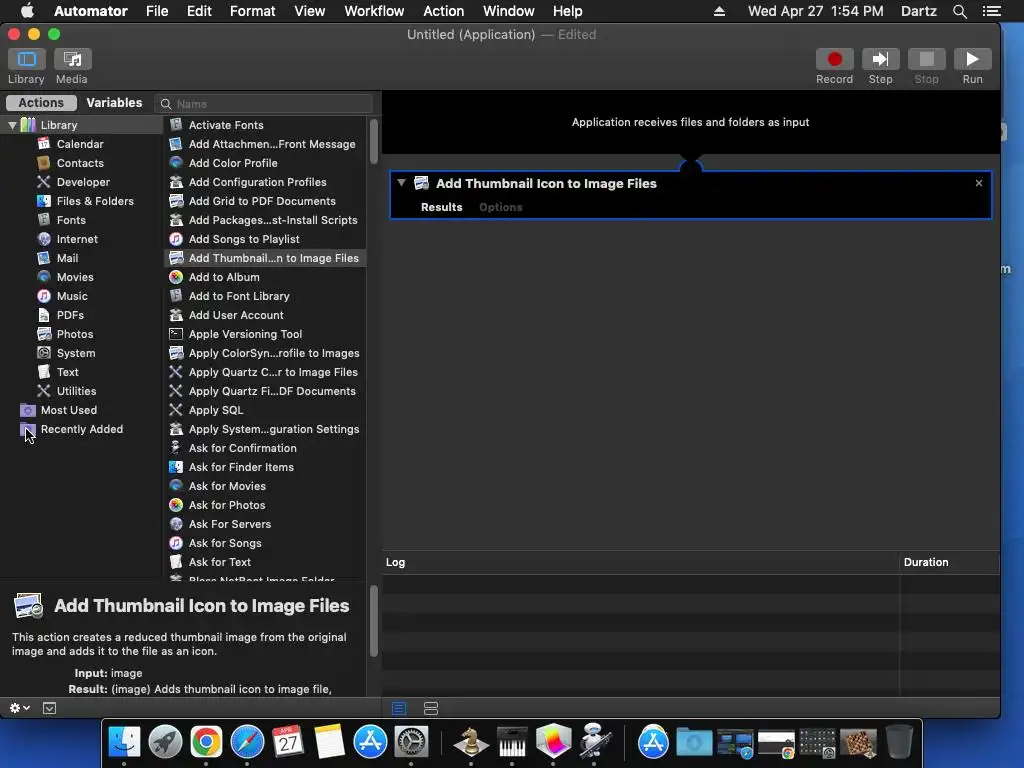
Task: Collapse the Library tree disclosure triangle
Action: click(12, 125)
